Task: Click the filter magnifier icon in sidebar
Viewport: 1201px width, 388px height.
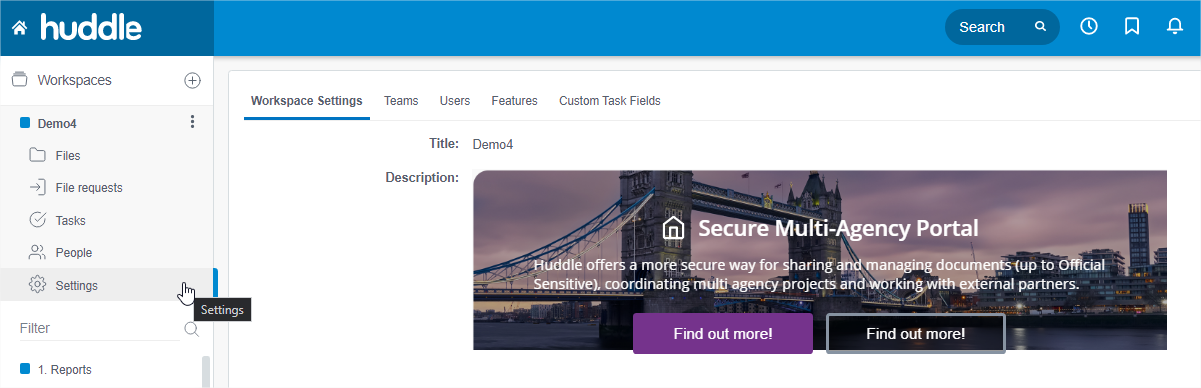Action: tap(192, 329)
